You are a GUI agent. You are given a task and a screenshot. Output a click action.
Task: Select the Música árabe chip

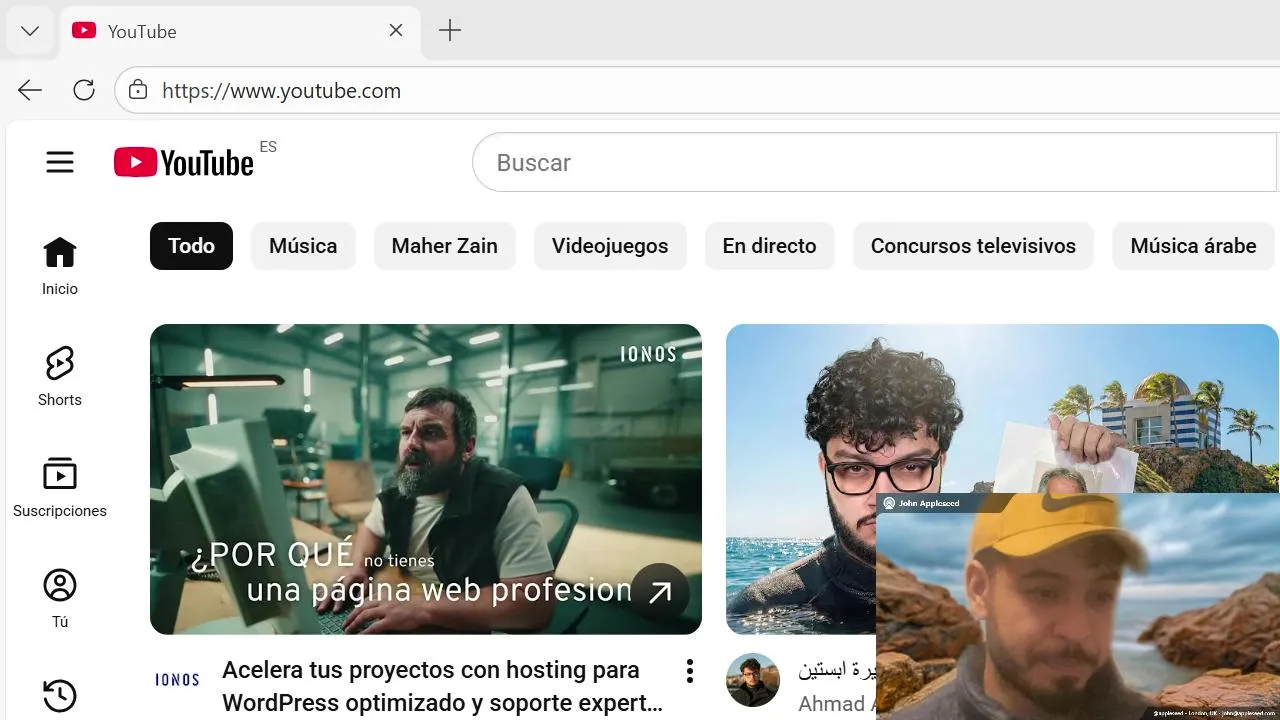coord(1193,246)
